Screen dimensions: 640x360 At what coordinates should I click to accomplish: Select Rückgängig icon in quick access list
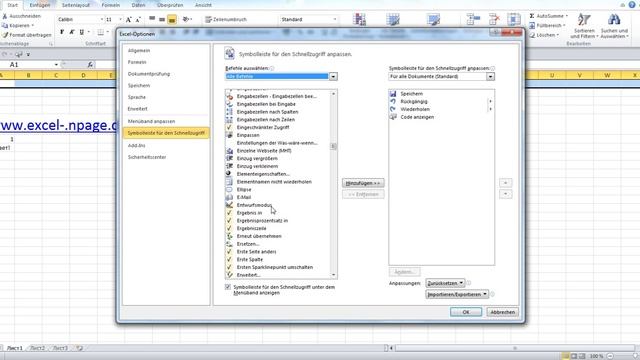click(393, 101)
